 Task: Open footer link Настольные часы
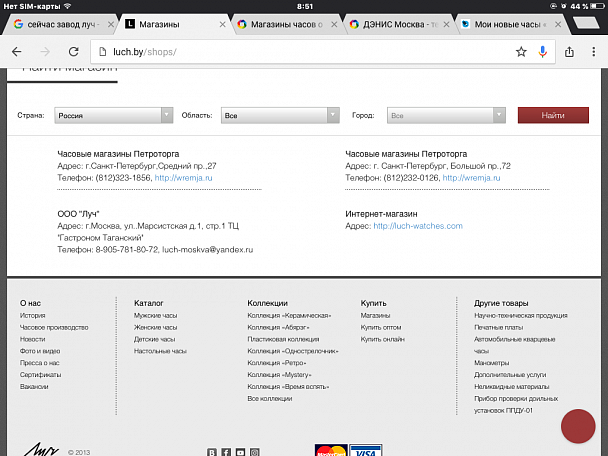pyautogui.click(x=160, y=351)
